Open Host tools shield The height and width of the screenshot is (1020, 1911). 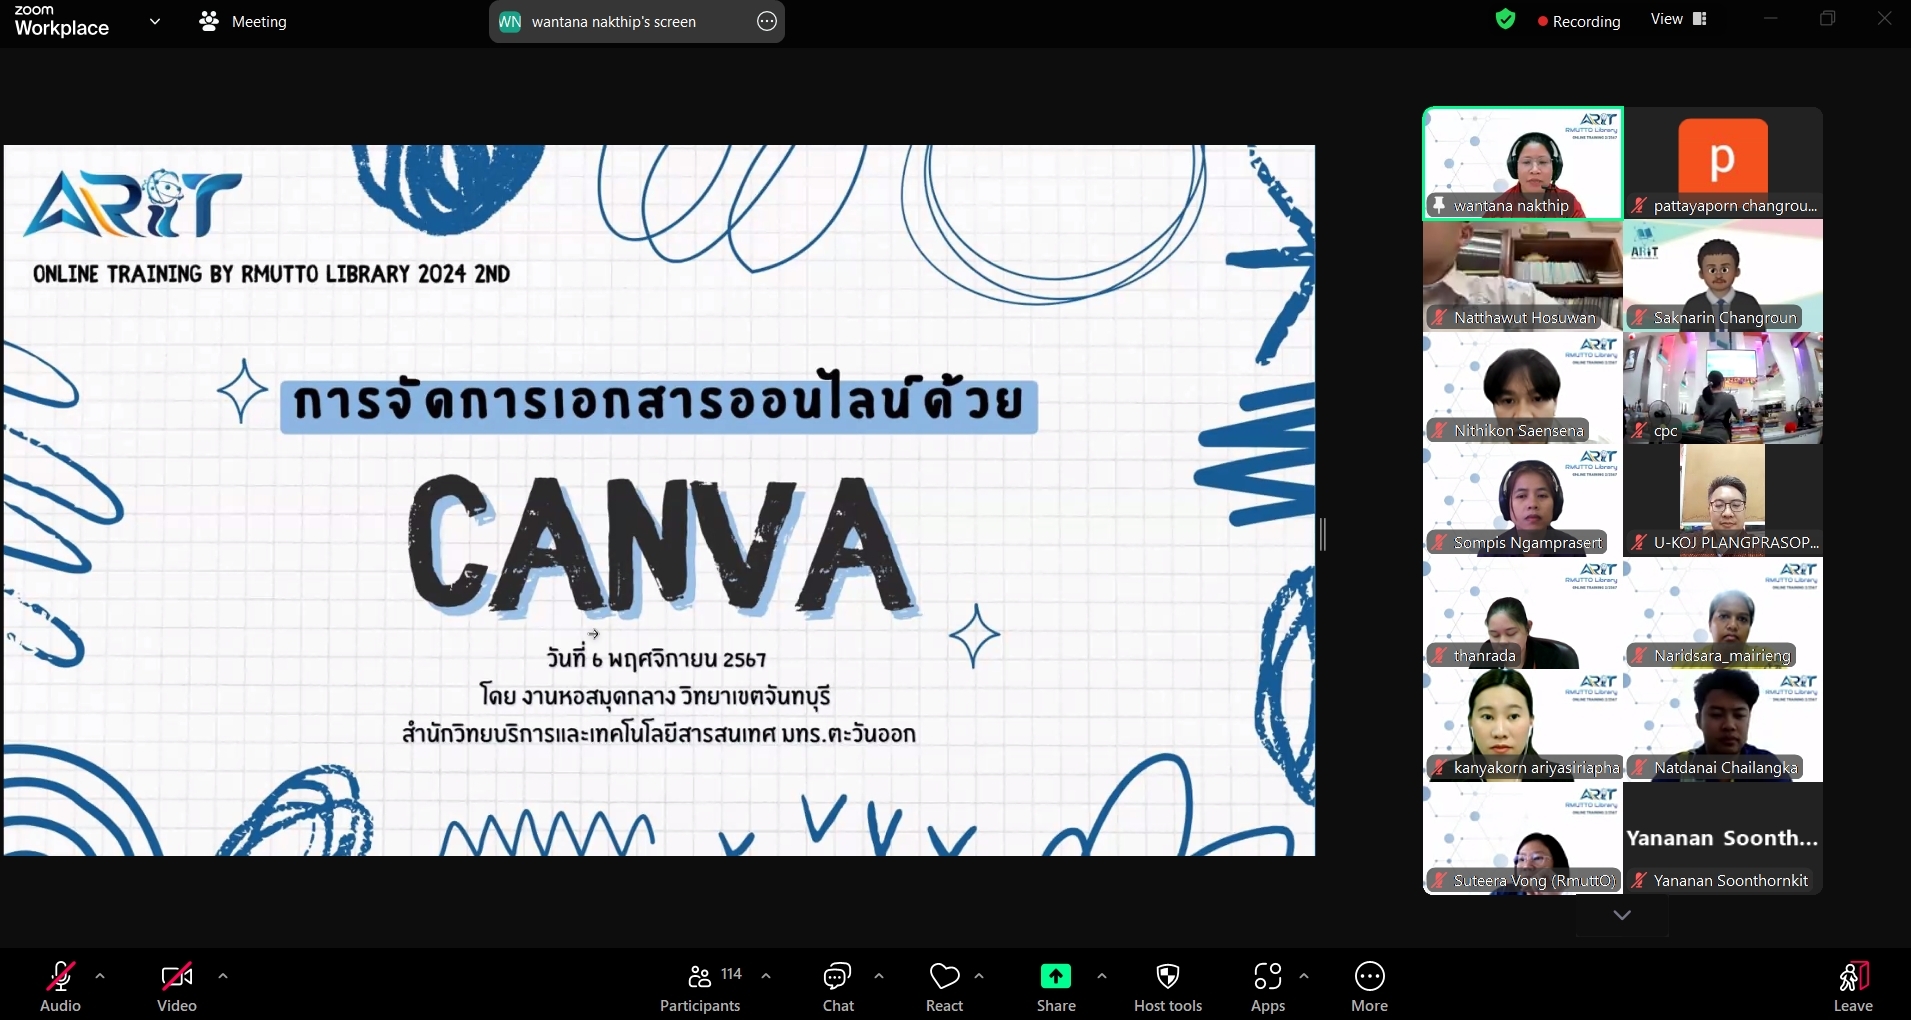[1168, 986]
